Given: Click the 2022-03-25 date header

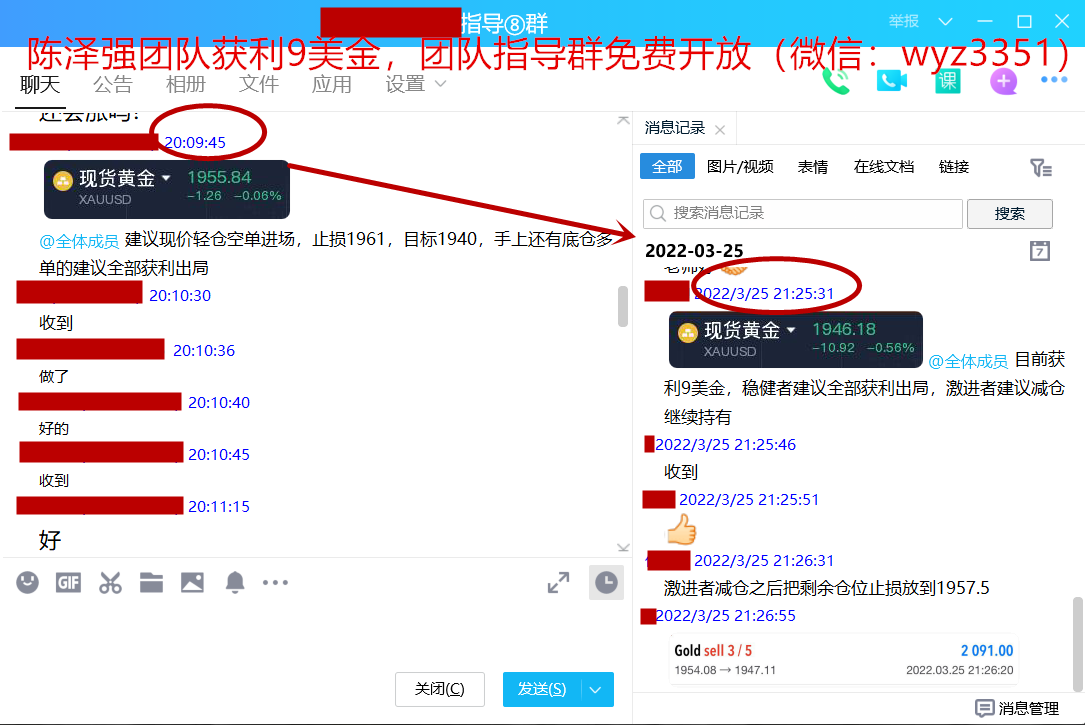Looking at the screenshot, I should (694, 250).
